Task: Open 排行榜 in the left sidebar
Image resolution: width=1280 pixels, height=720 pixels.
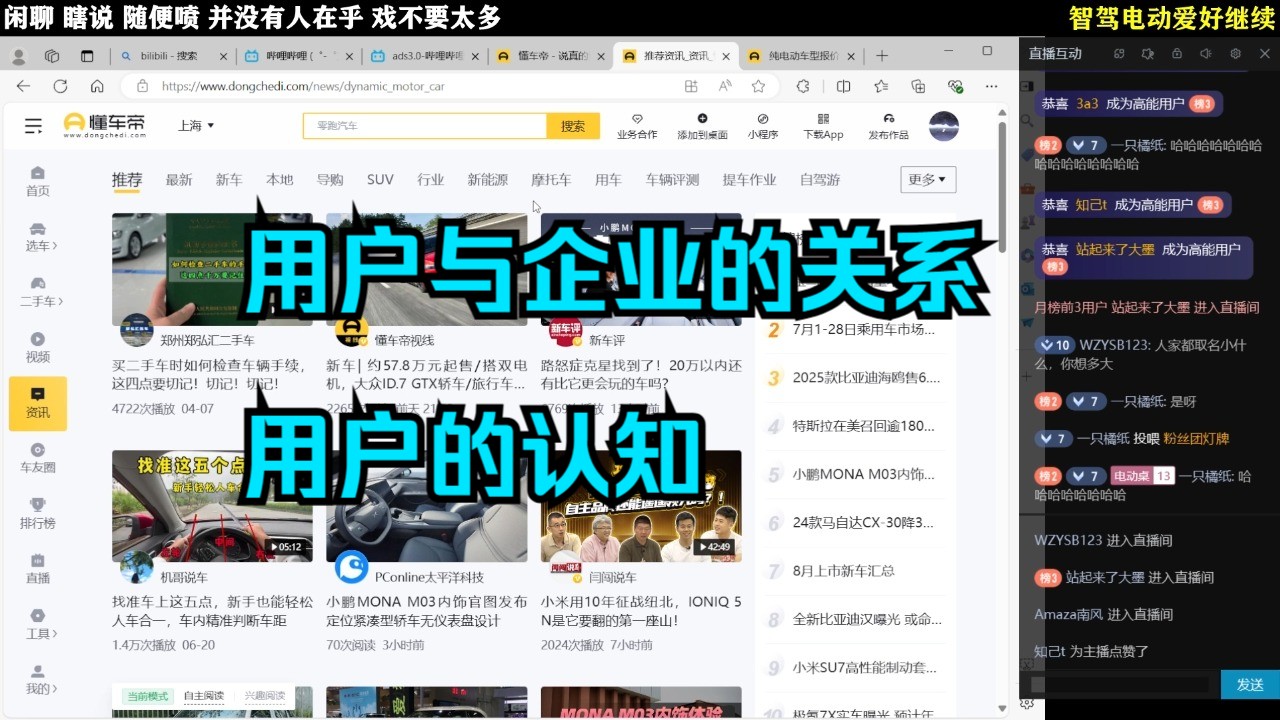Action: tap(38, 513)
